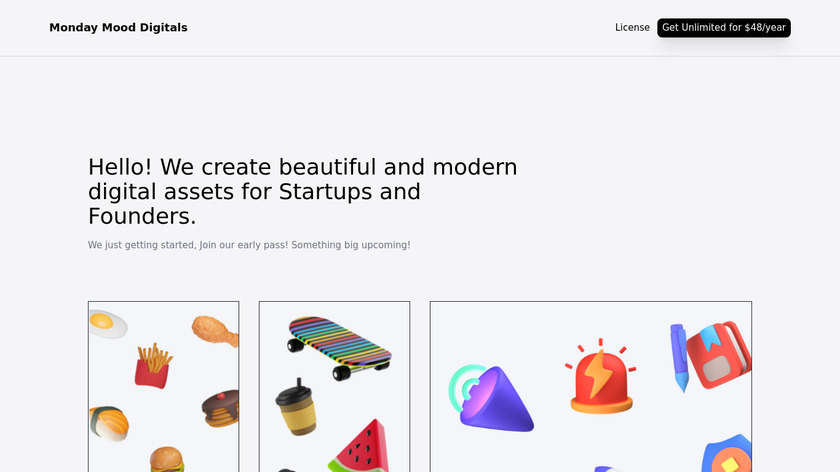Image resolution: width=840 pixels, height=472 pixels.
Task: Click the early pass subtitle text
Action: (249, 245)
